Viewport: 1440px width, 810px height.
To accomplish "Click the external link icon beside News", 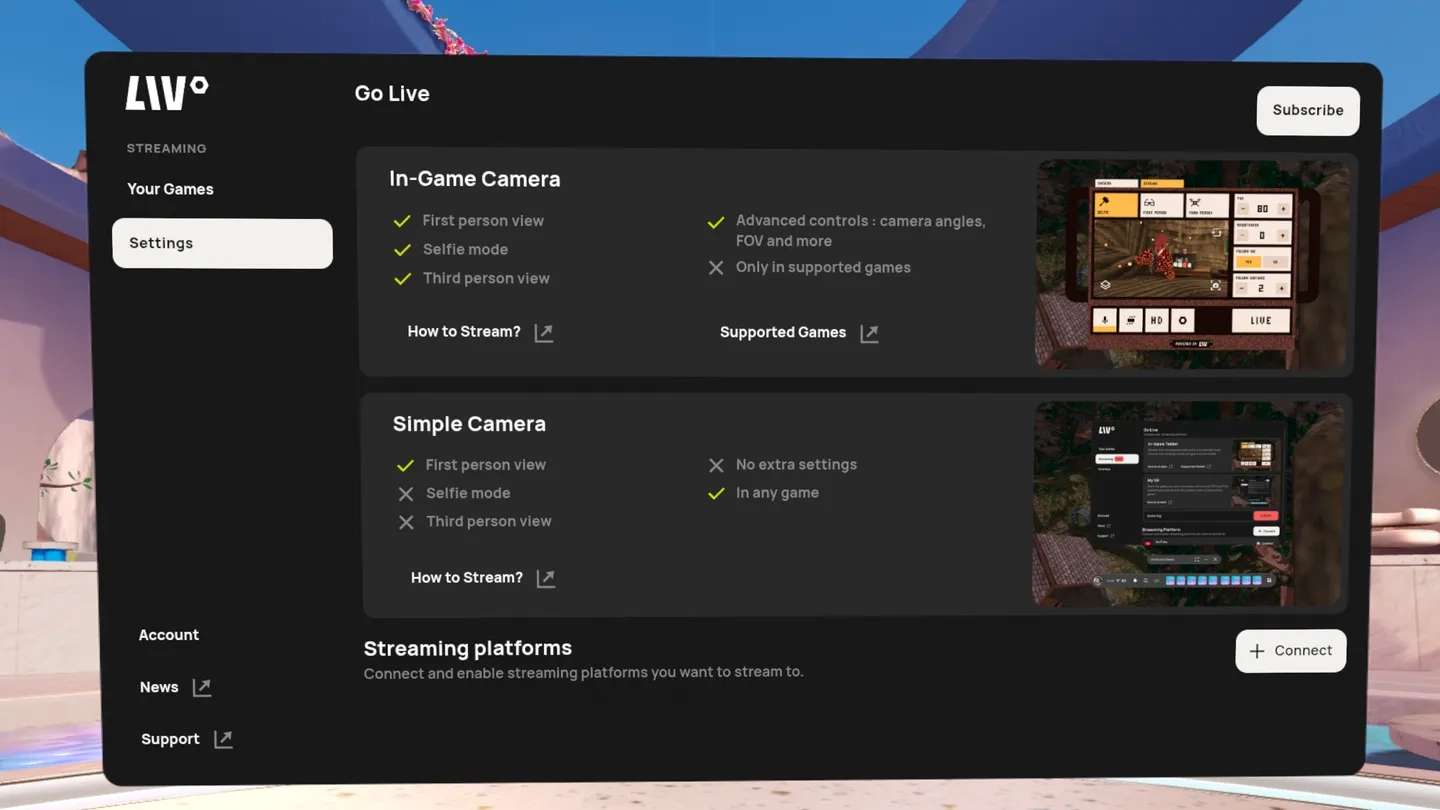I will point(202,687).
